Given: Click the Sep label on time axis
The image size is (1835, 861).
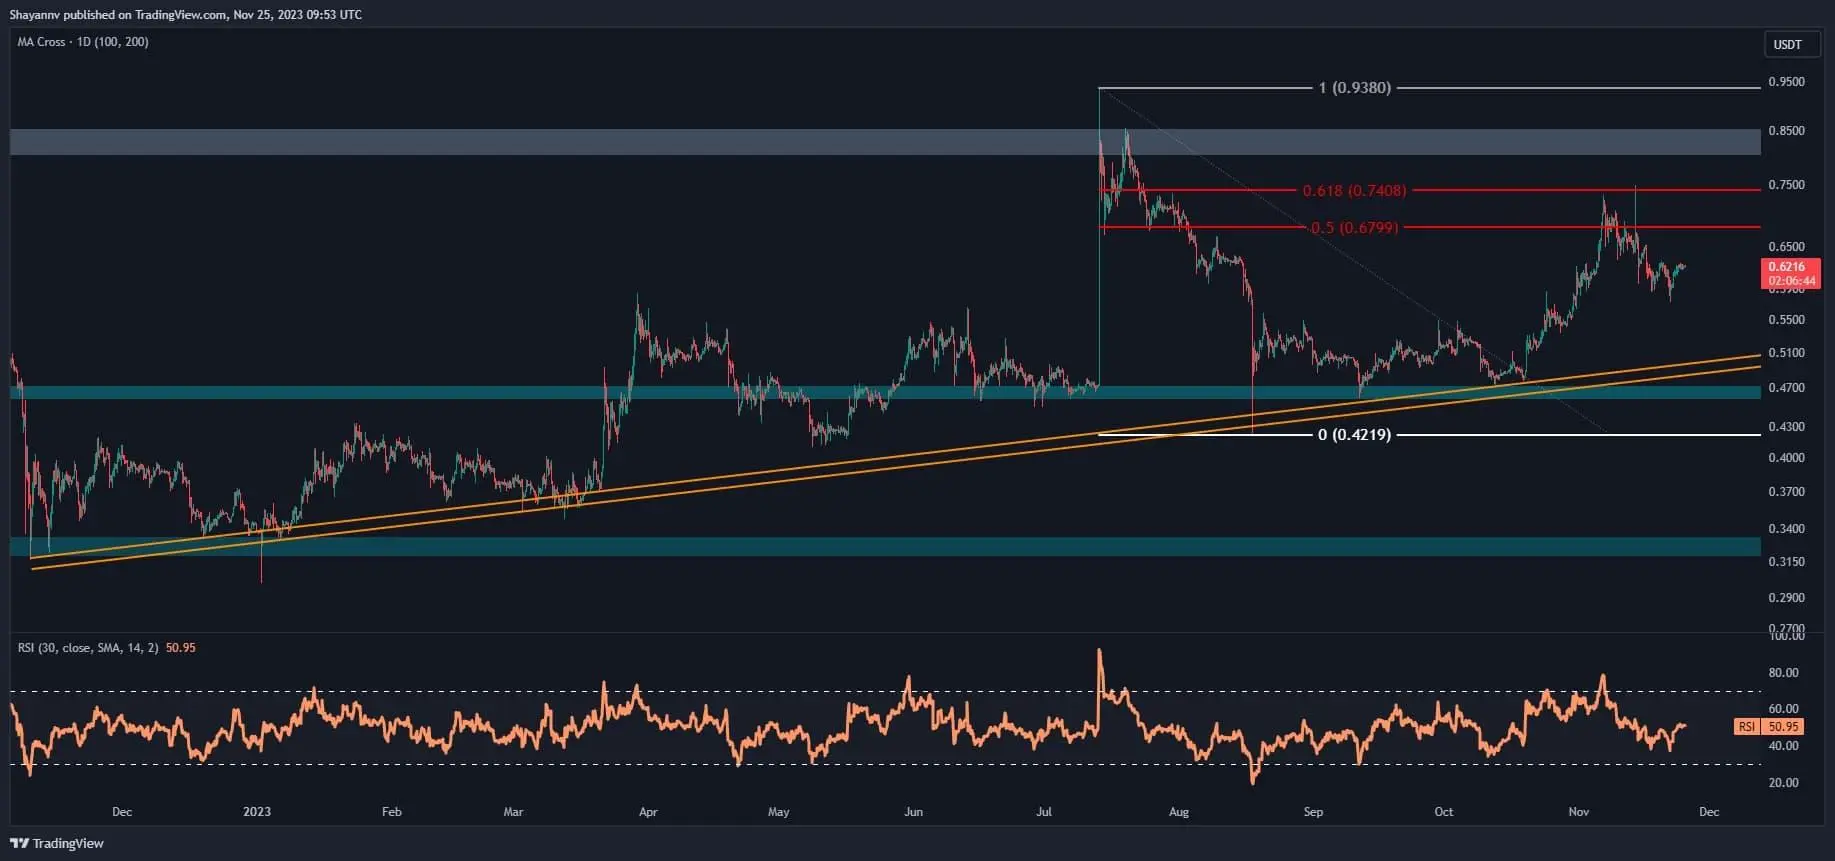Looking at the screenshot, I should point(1313,812).
